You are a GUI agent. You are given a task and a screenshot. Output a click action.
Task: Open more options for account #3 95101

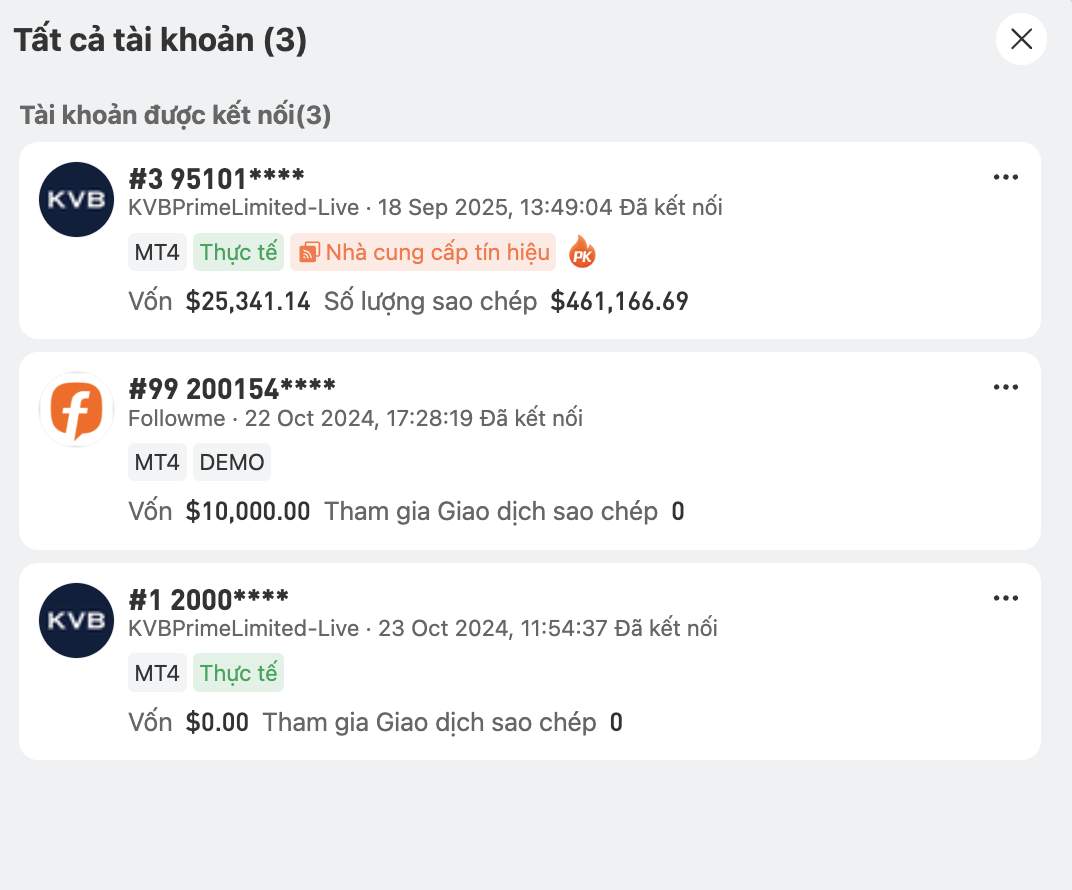click(1005, 178)
